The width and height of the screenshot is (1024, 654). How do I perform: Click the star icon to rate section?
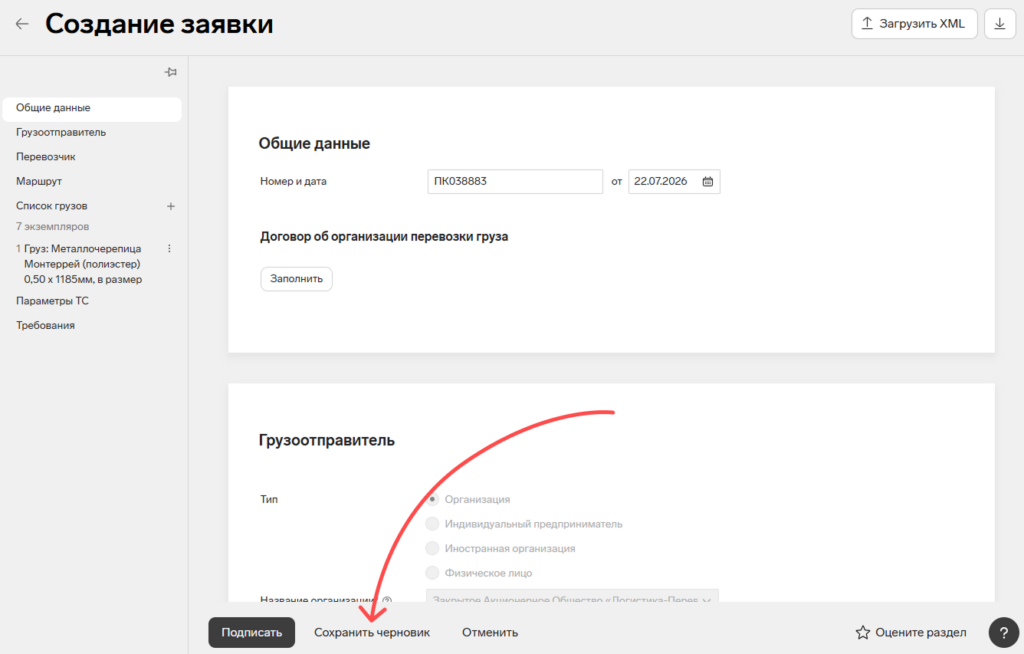coord(863,632)
